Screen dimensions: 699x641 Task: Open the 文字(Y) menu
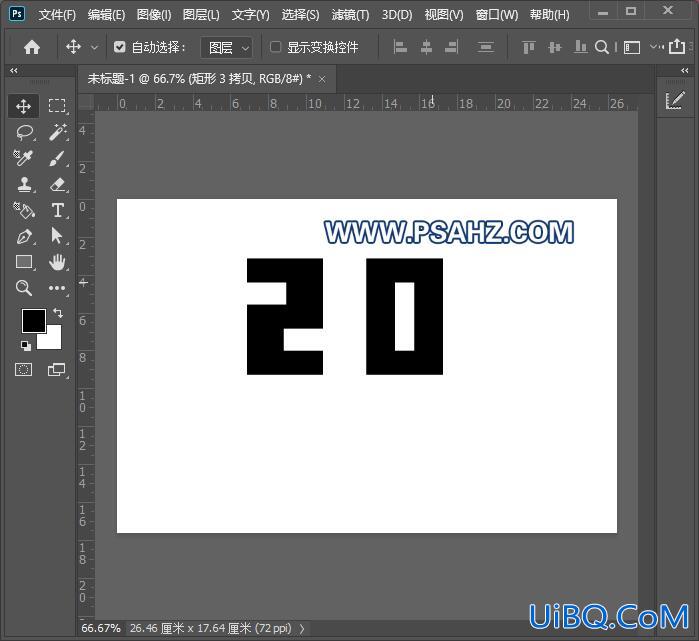251,15
